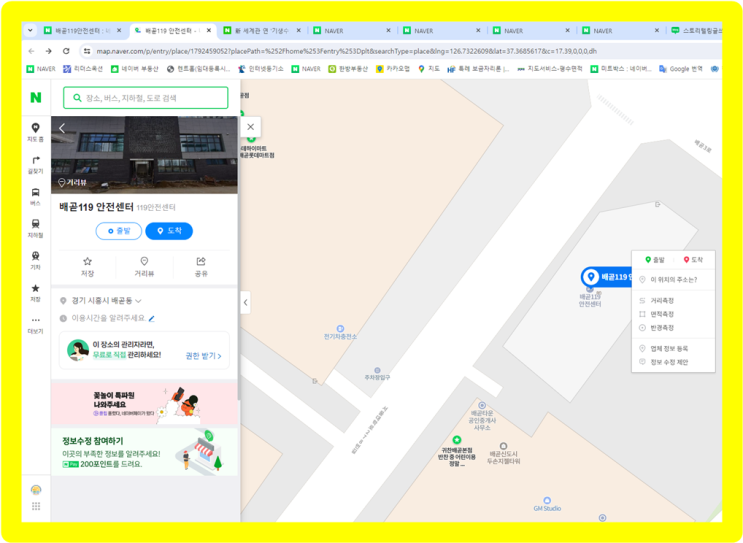Open the apps grid icon at sidebar bottom

(36, 507)
